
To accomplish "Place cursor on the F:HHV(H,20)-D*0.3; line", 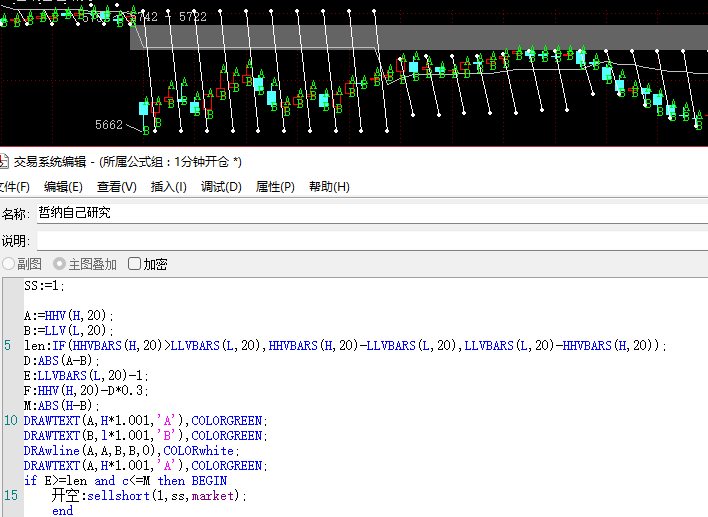I will pyautogui.click(x=86, y=391).
